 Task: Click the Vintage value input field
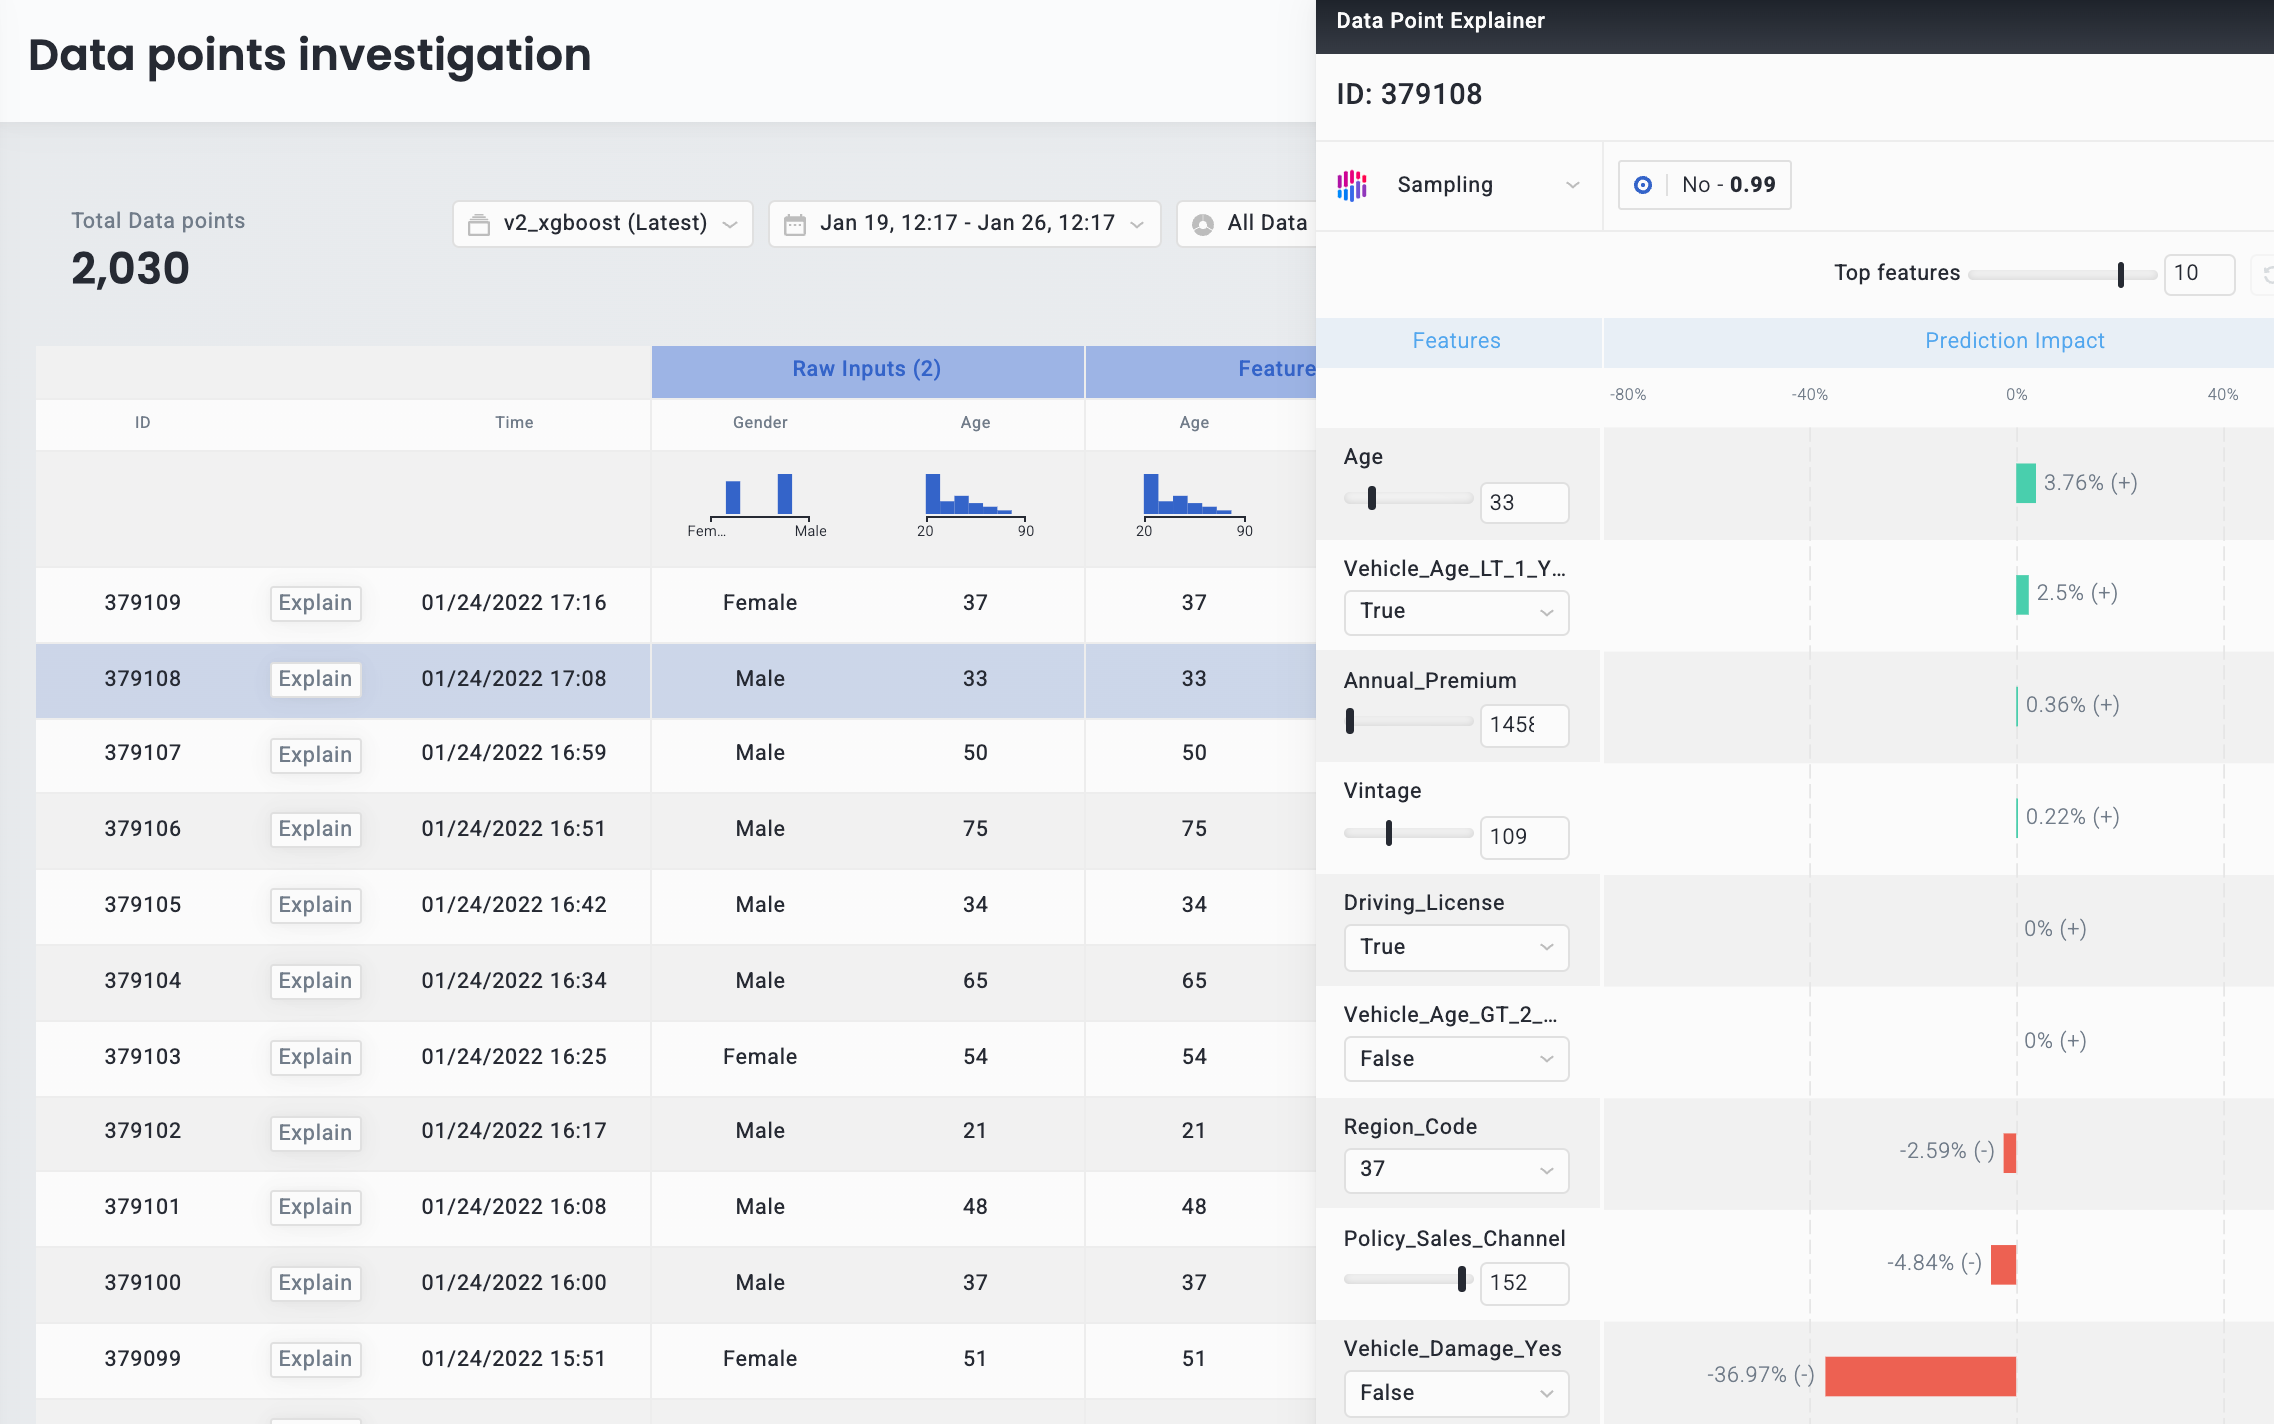tap(1523, 837)
